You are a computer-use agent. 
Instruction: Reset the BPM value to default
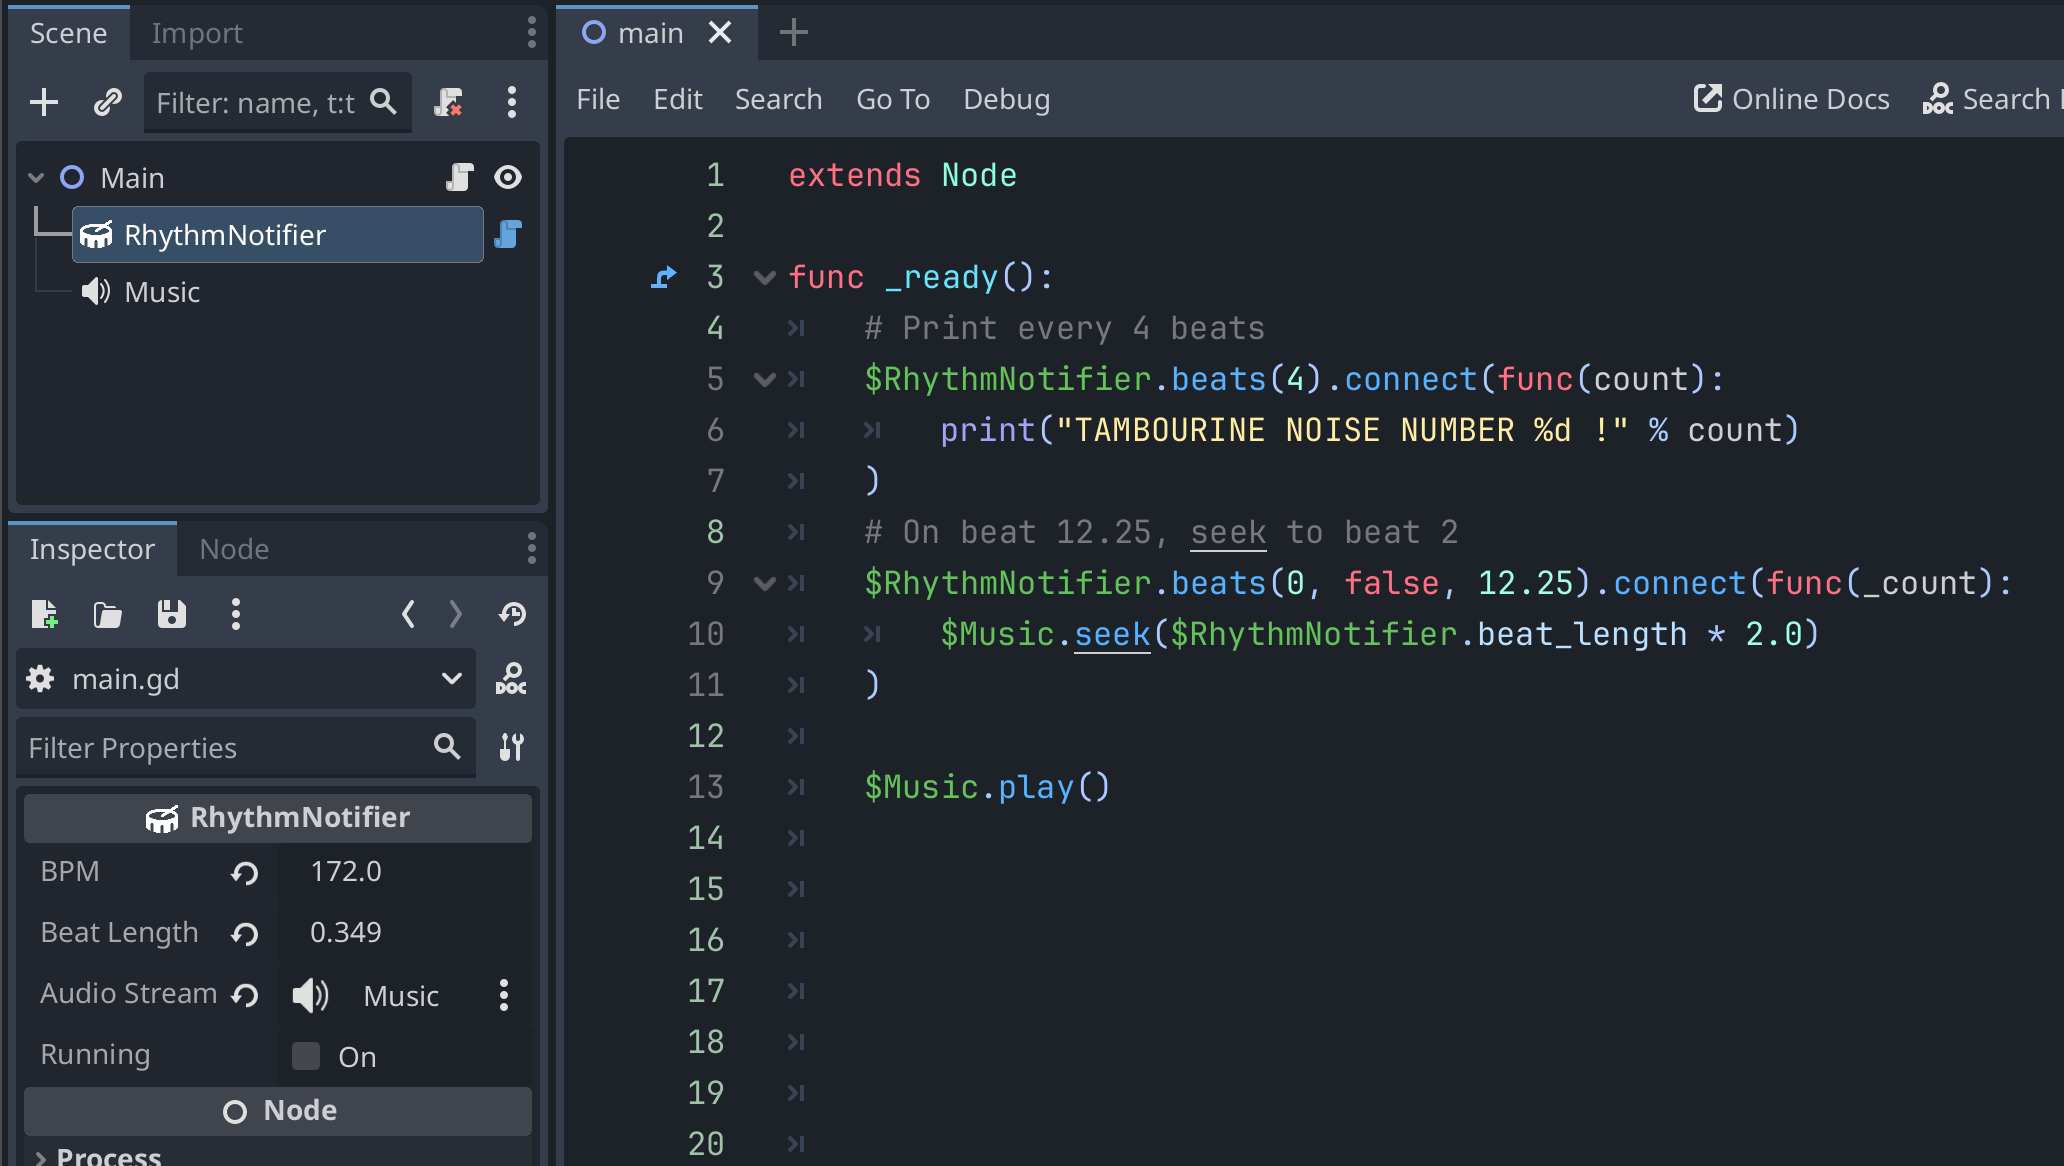245,873
